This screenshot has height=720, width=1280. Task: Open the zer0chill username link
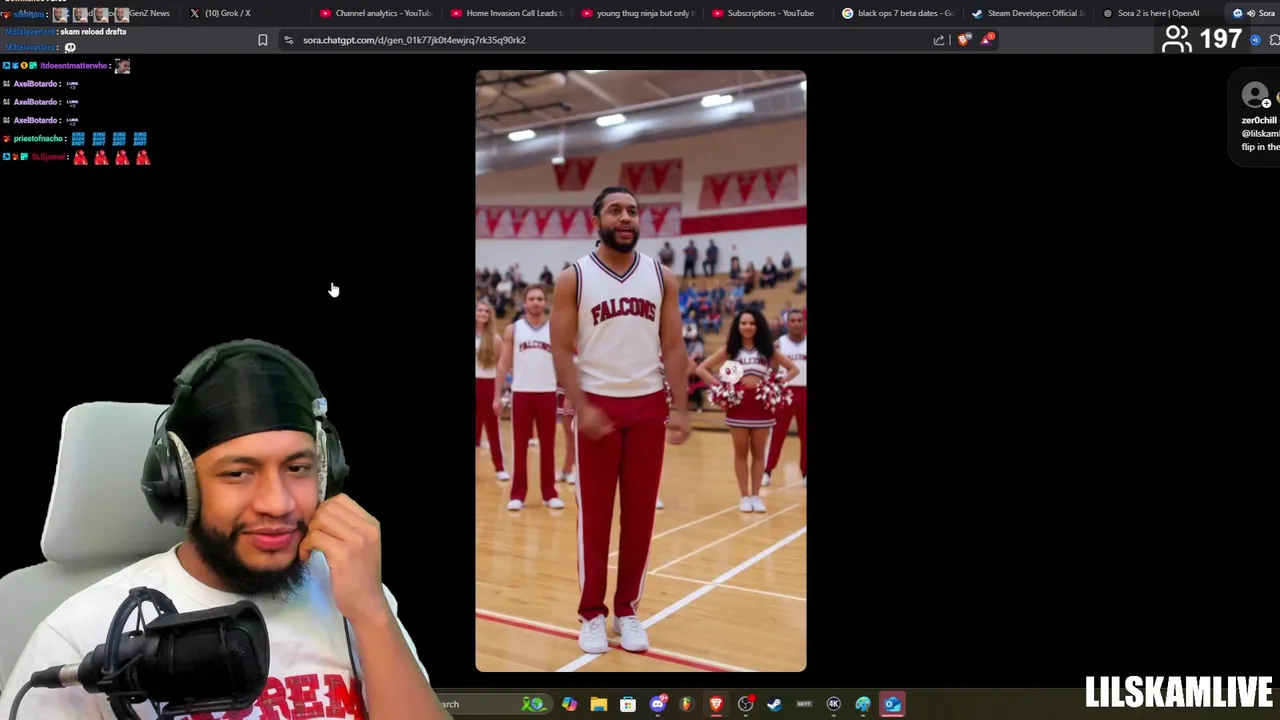click(1259, 120)
